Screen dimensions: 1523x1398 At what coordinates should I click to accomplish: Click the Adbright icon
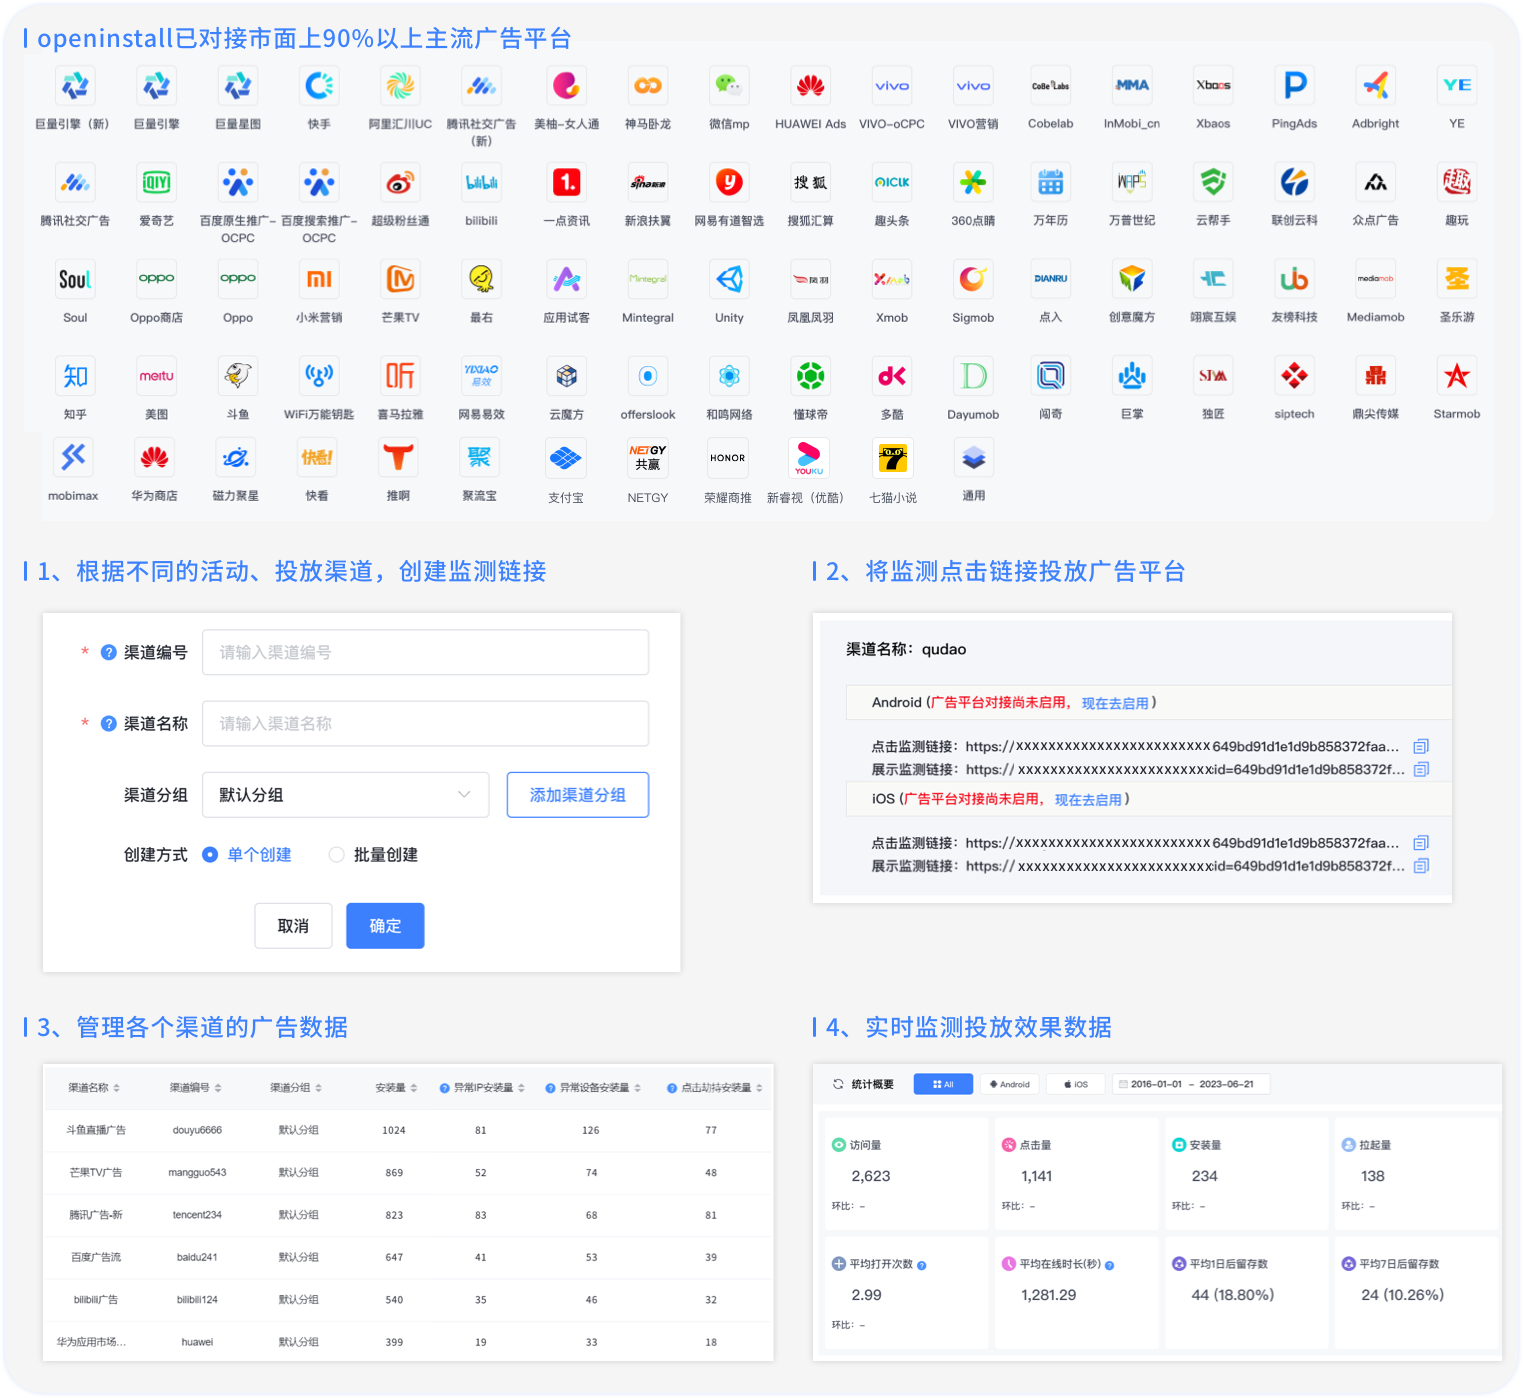[x=1376, y=86]
